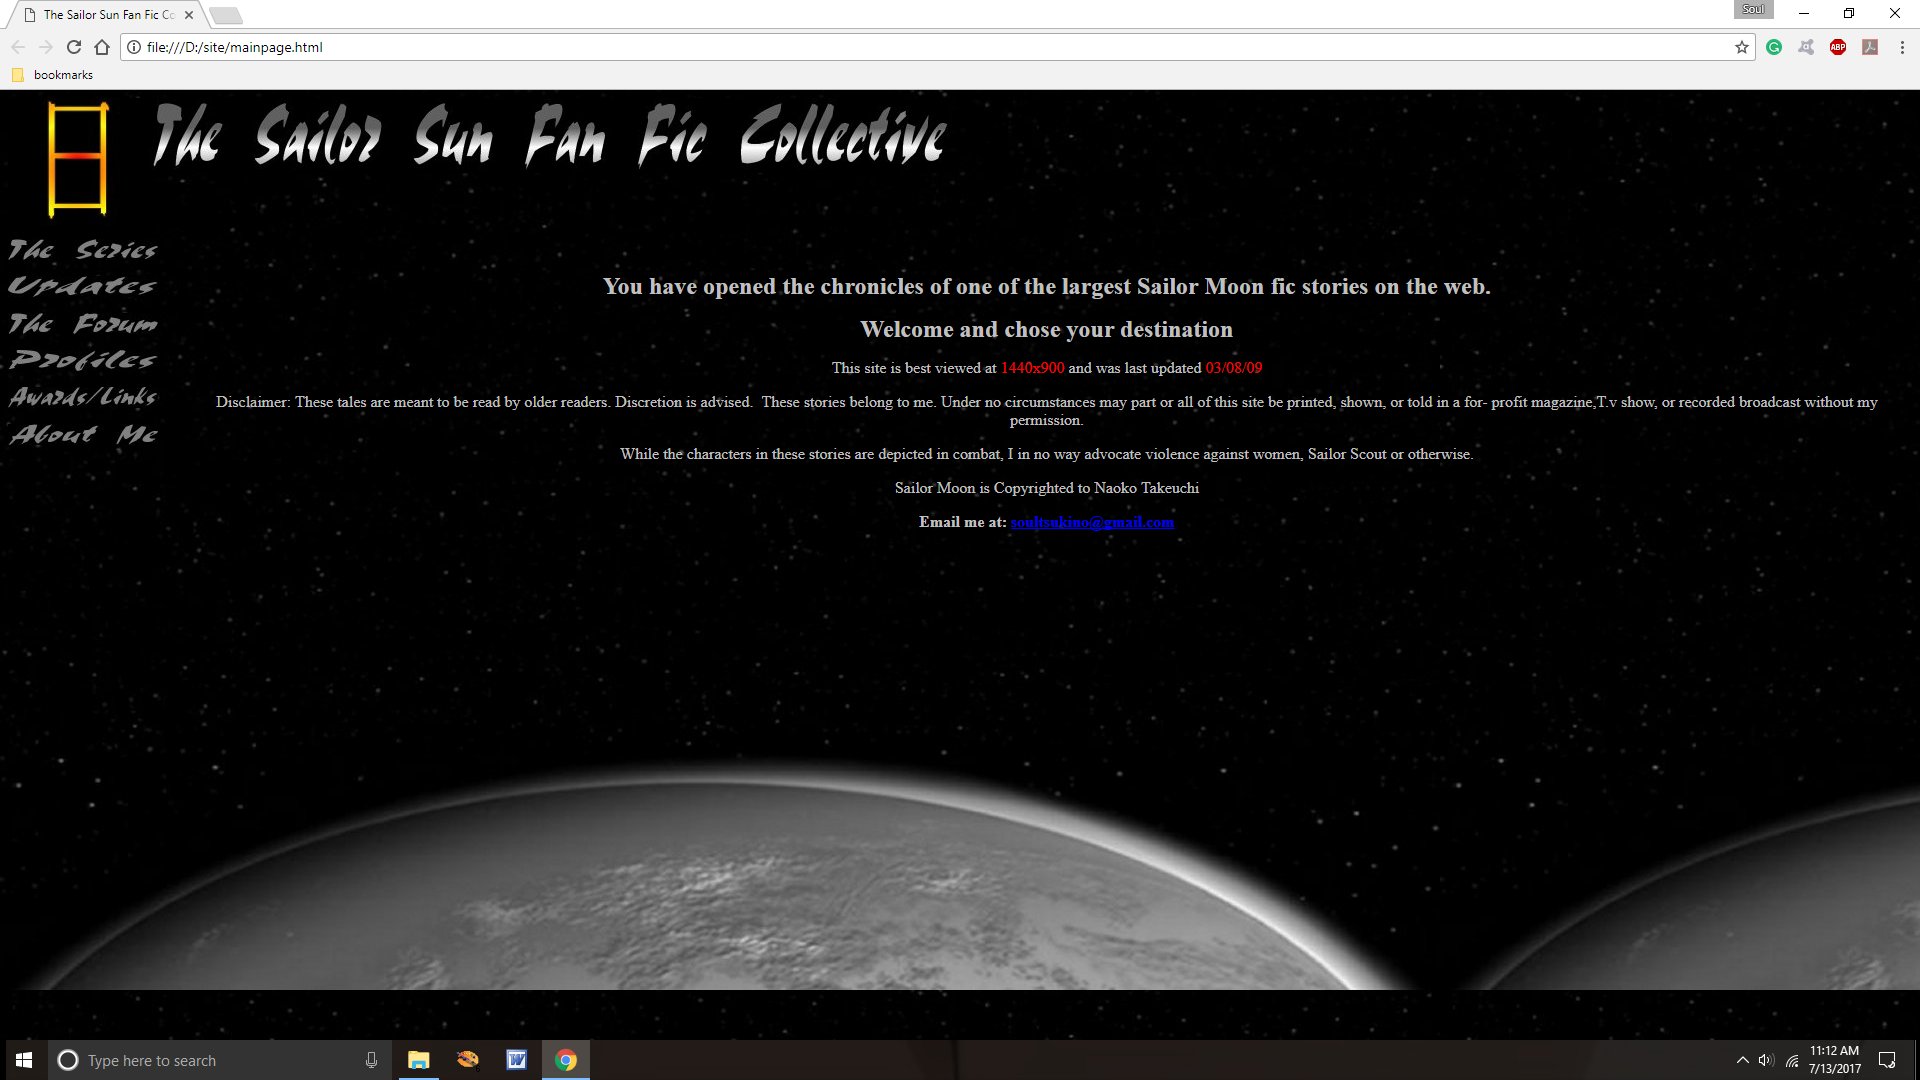Close the Sailor Sun Fan Fic tab

coord(189,15)
